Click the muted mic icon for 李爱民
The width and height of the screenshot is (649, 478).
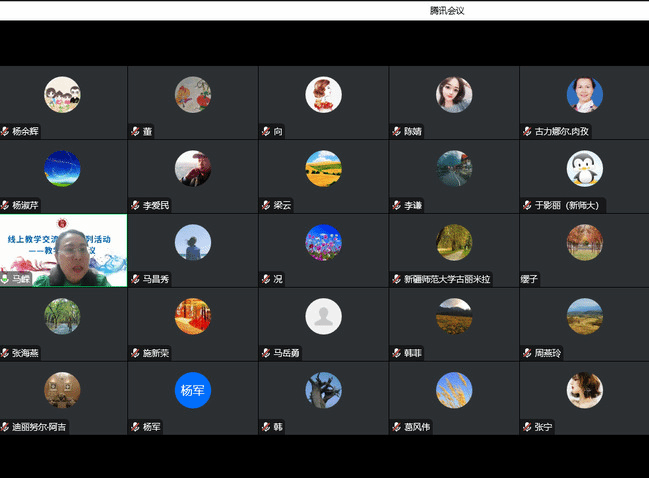click(135, 205)
